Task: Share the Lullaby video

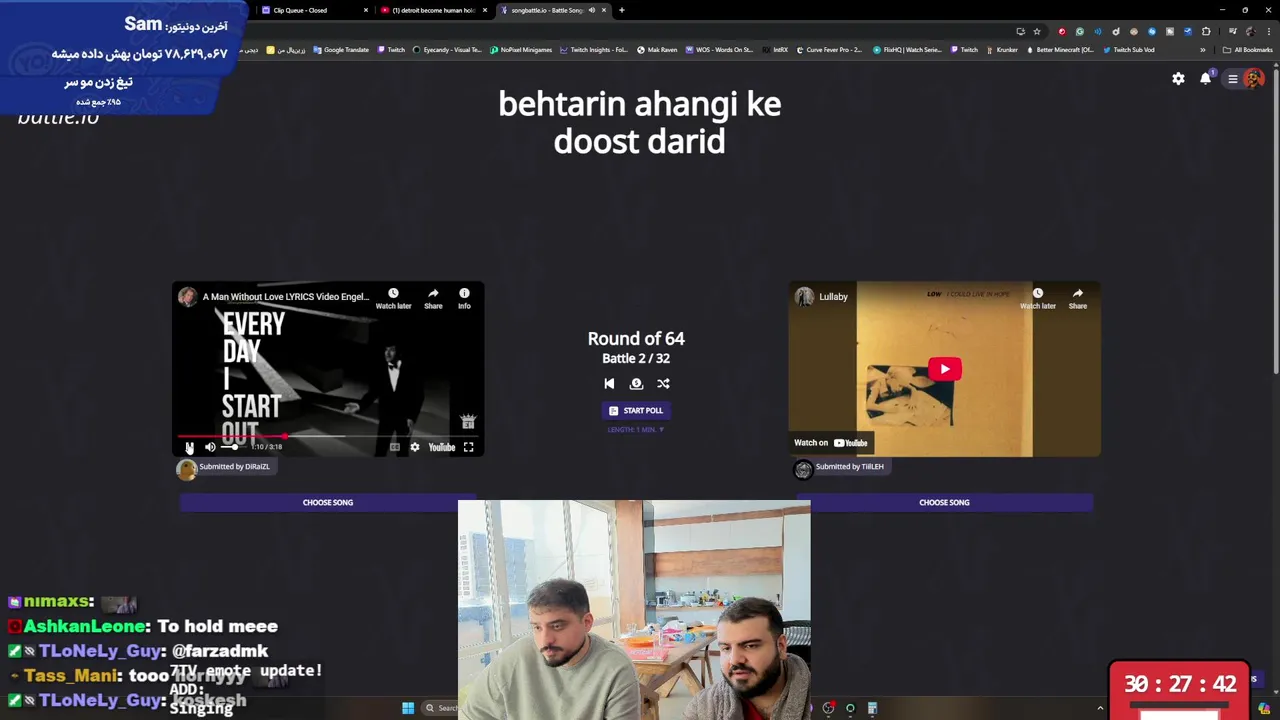Action: click(x=1077, y=298)
